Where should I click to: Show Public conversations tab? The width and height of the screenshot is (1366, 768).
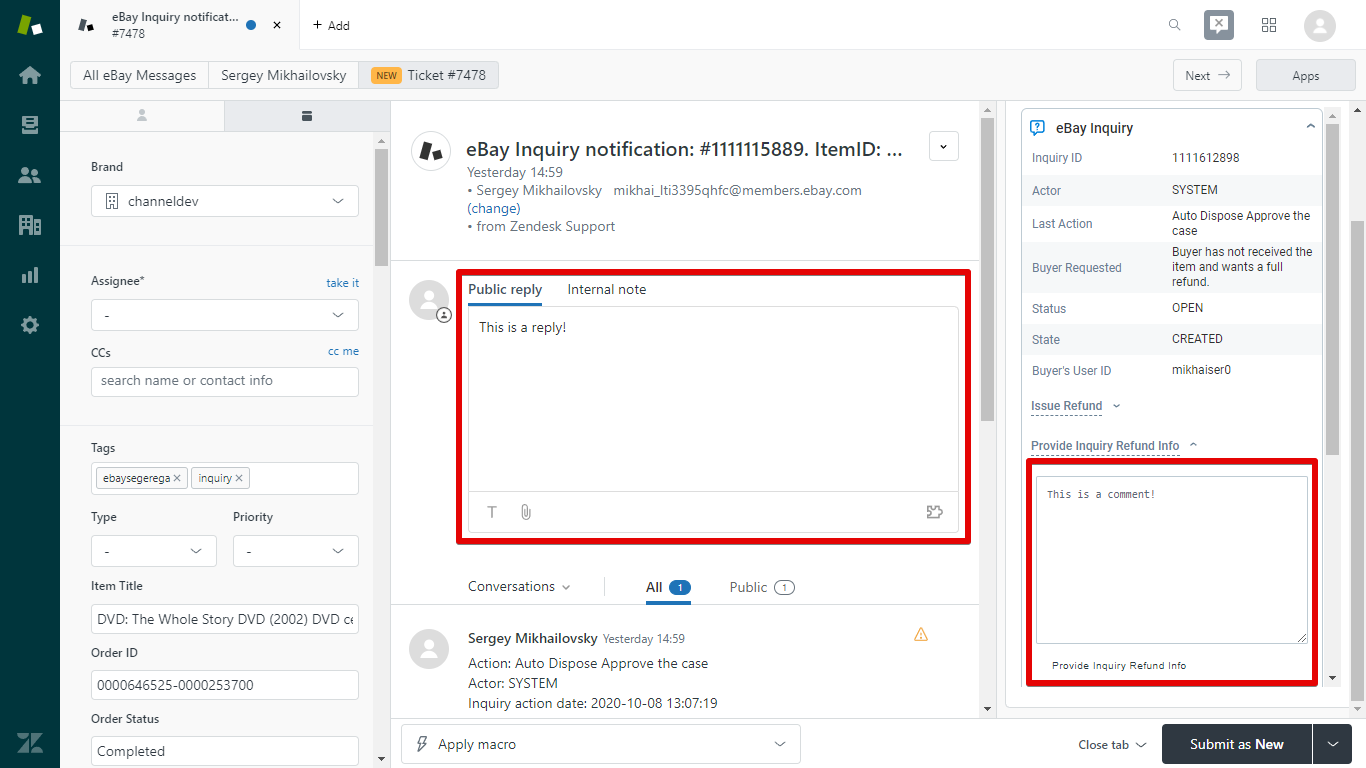pyautogui.click(x=762, y=587)
